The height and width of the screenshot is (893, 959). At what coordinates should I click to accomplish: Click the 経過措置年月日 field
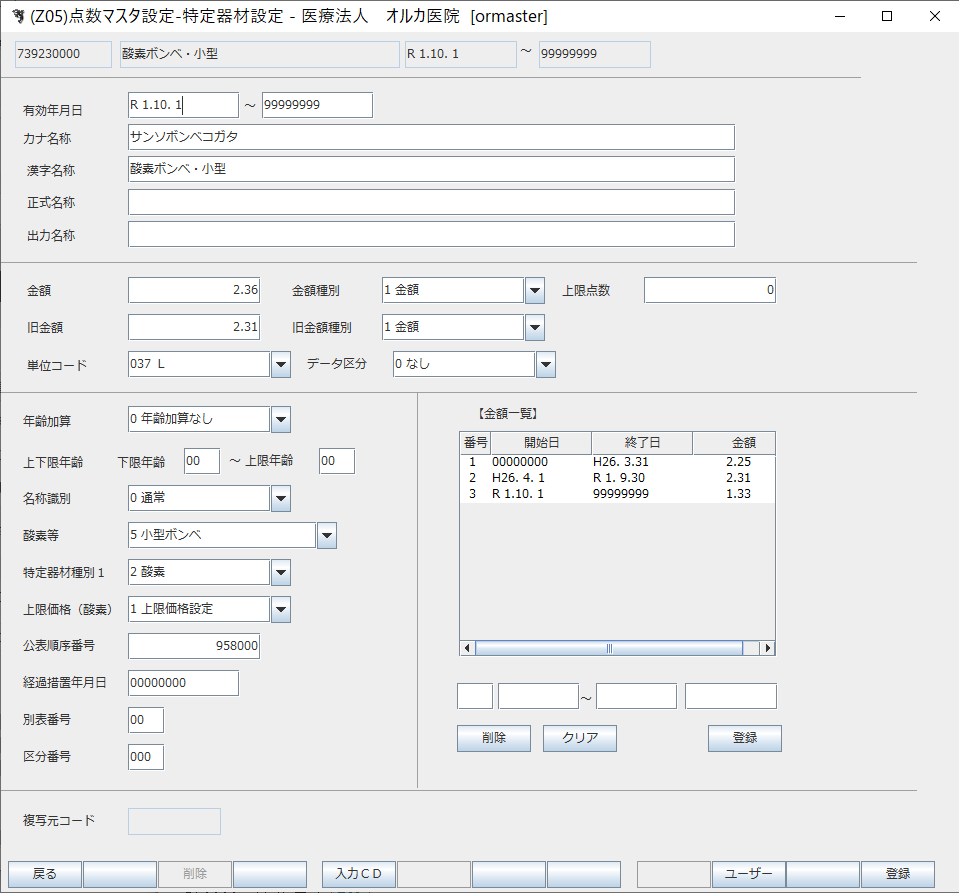(183, 683)
